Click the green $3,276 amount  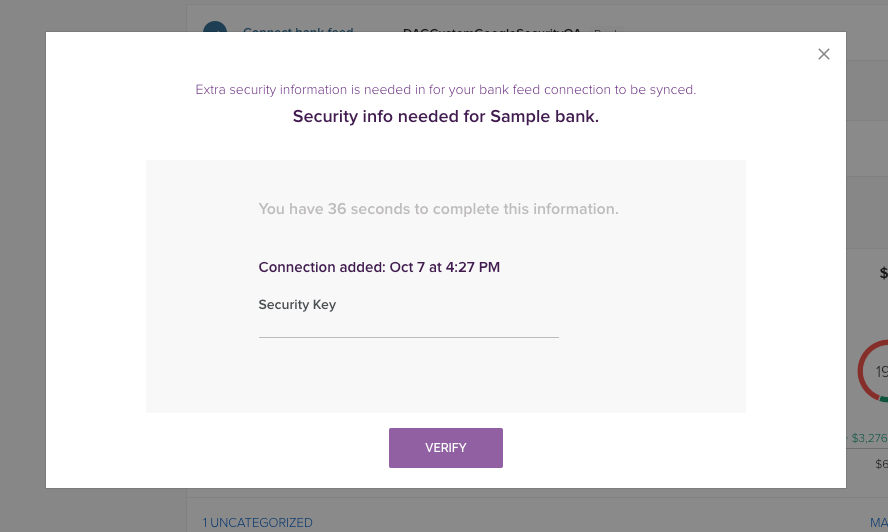869,438
